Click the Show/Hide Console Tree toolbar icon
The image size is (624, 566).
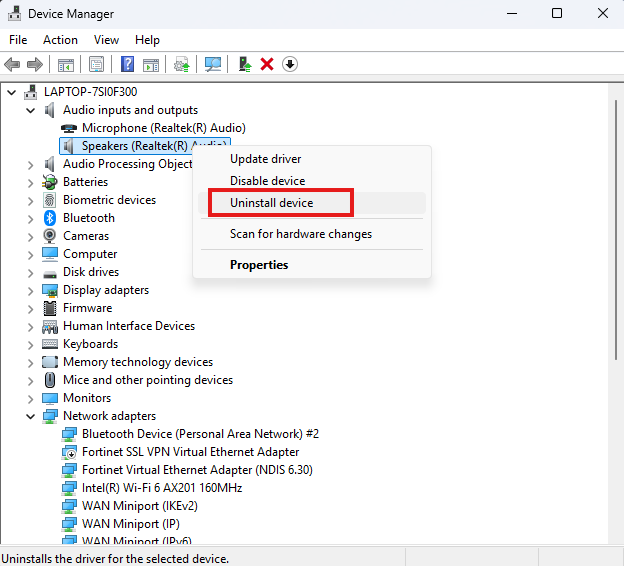(66, 64)
